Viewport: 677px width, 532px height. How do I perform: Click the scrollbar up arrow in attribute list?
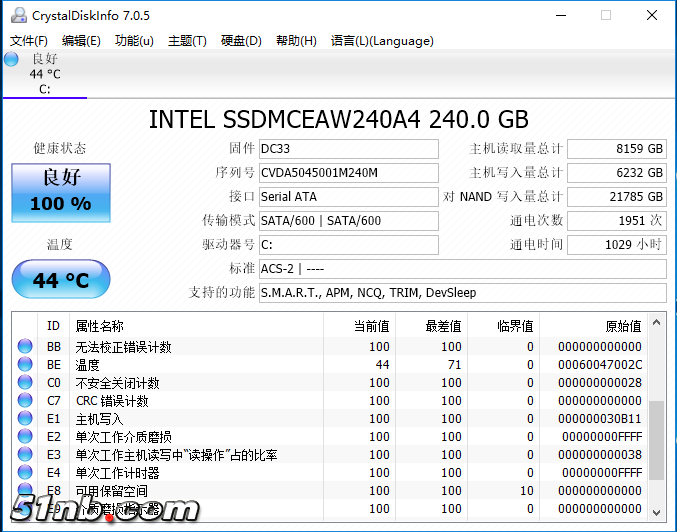[x=656, y=322]
